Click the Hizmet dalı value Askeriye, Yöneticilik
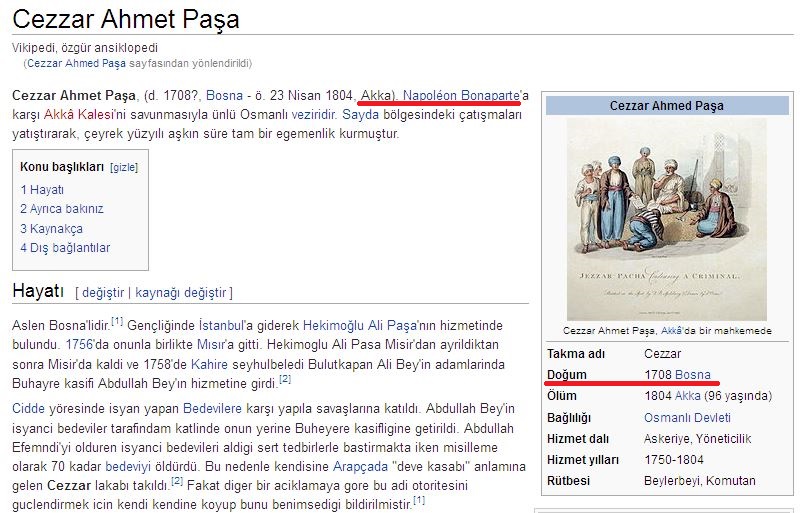Image resolution: width=809 pixels, height=513 pixels. click(x=698, y=439)
